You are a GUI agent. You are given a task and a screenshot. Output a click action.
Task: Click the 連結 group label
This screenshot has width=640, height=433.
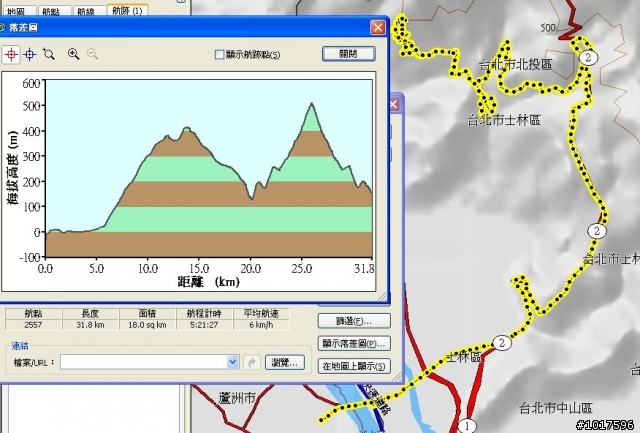pyautogui.click(x=20, y=346)
